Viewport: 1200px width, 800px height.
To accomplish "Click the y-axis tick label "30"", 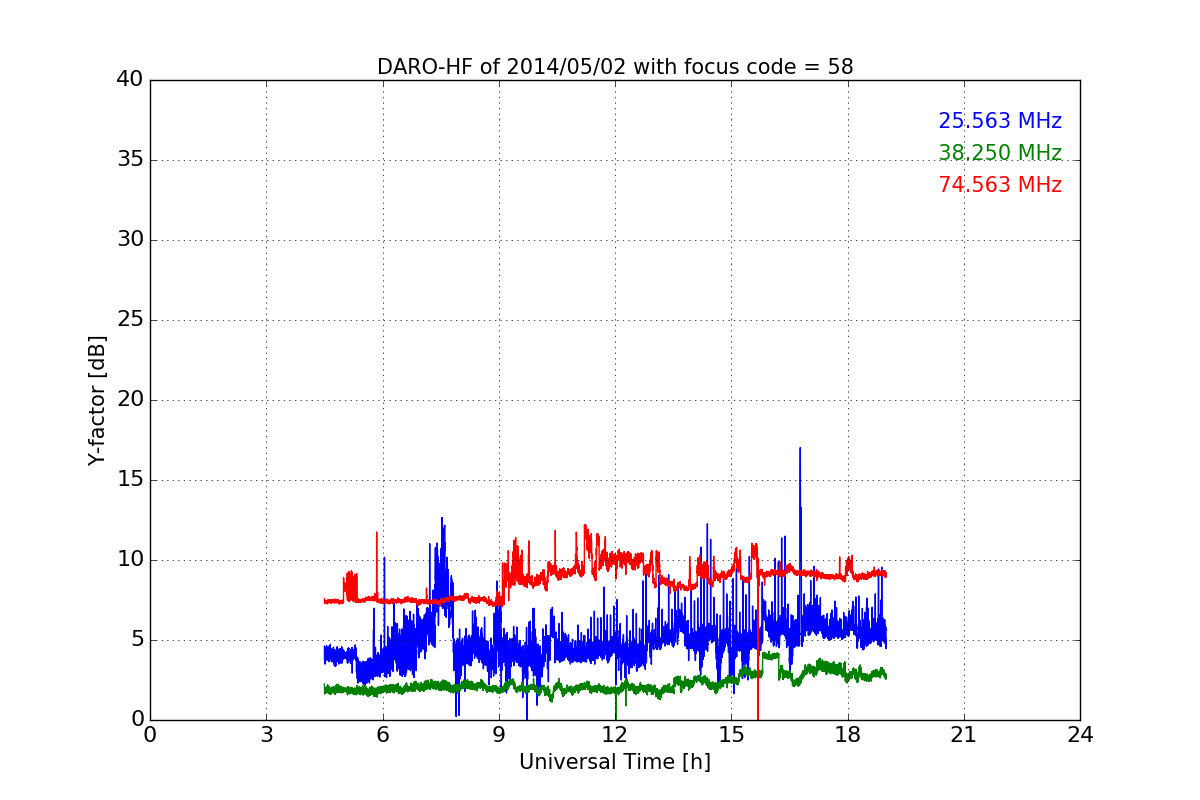I will (x=130, y=240).
